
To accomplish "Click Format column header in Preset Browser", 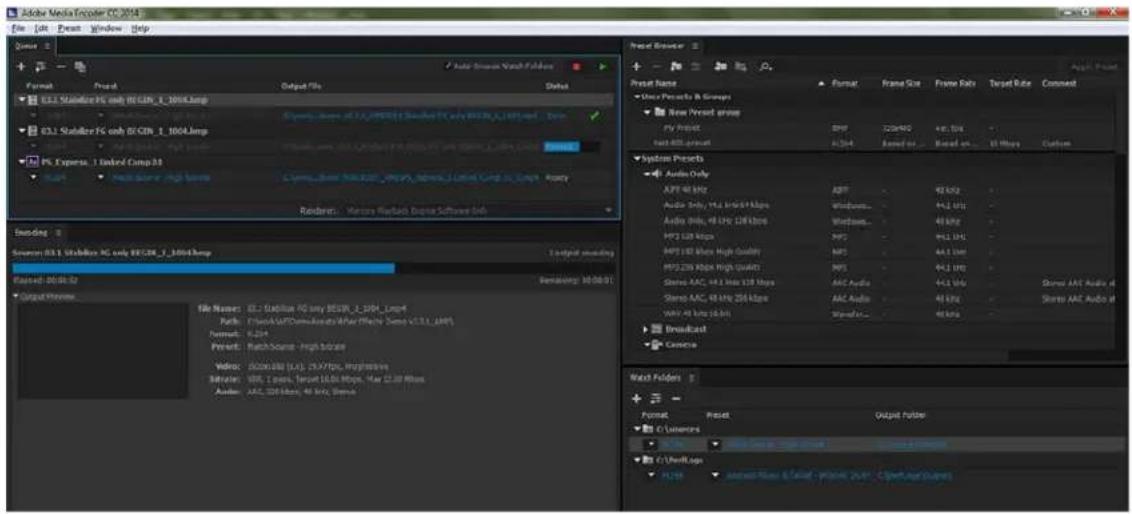I will coord(844,84).
